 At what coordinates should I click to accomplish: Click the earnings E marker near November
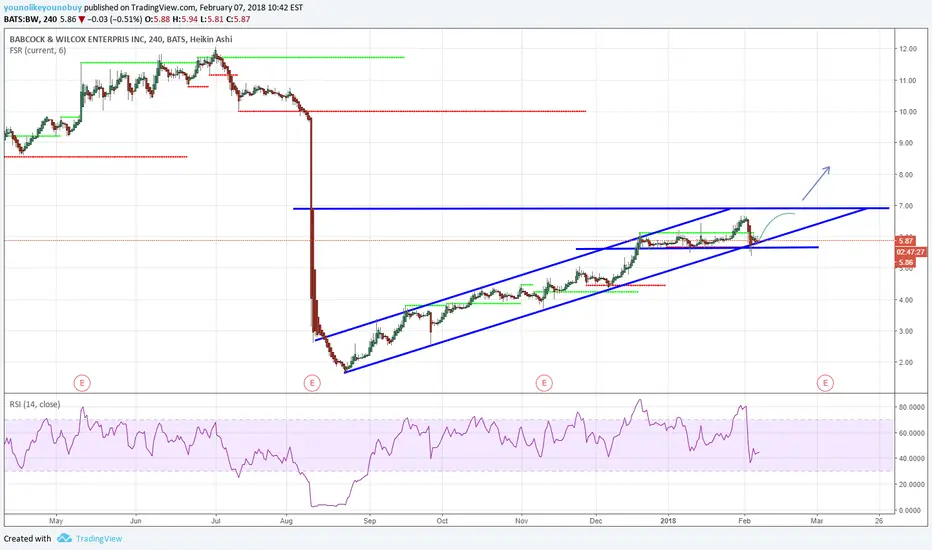(544, 383)
